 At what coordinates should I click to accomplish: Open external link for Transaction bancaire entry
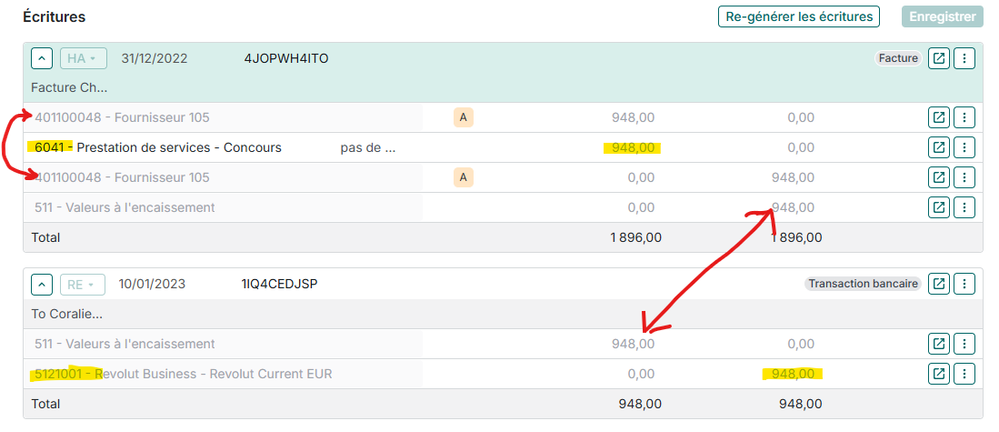939,284
